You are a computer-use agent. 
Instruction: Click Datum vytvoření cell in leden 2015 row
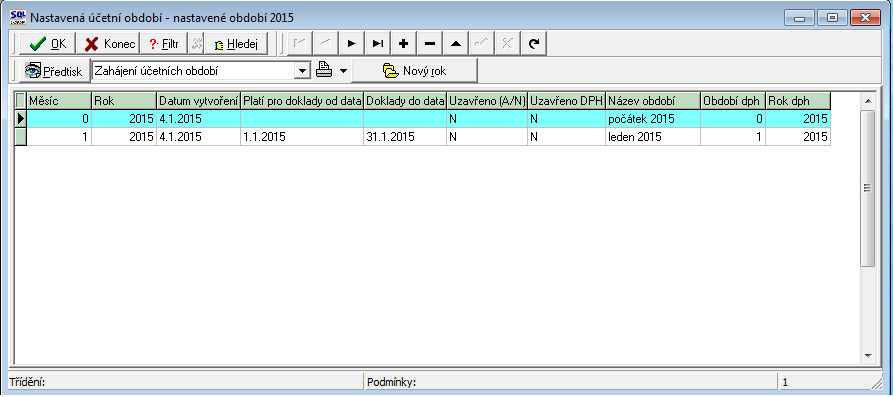pyautogui.click(x=198, y=137)
